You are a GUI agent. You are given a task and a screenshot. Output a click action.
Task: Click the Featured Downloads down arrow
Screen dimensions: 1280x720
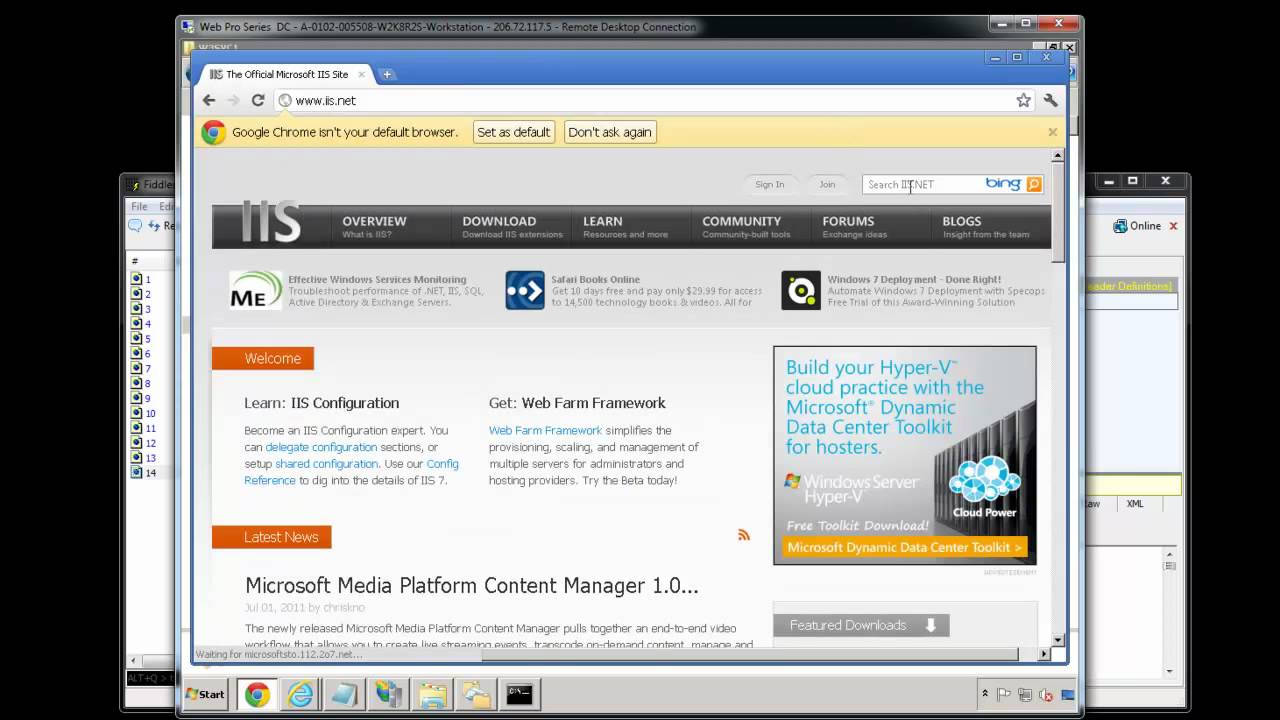pyautogui.click(x=930, y=625)
